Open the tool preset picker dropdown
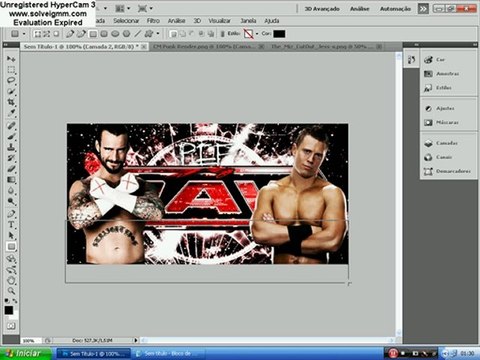Viewport: 480px width, 360px height. (x=24, y=34)
